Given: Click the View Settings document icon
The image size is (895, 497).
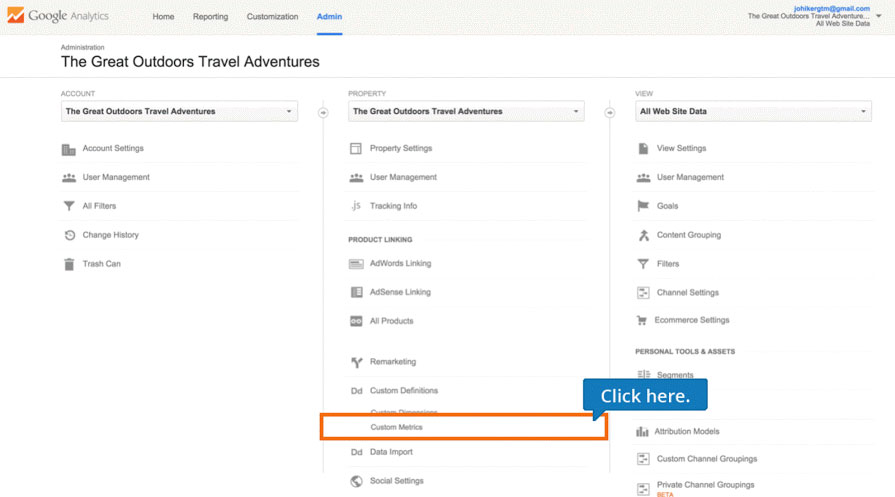Looking at the screenshot, I should [x=643, y=148].
